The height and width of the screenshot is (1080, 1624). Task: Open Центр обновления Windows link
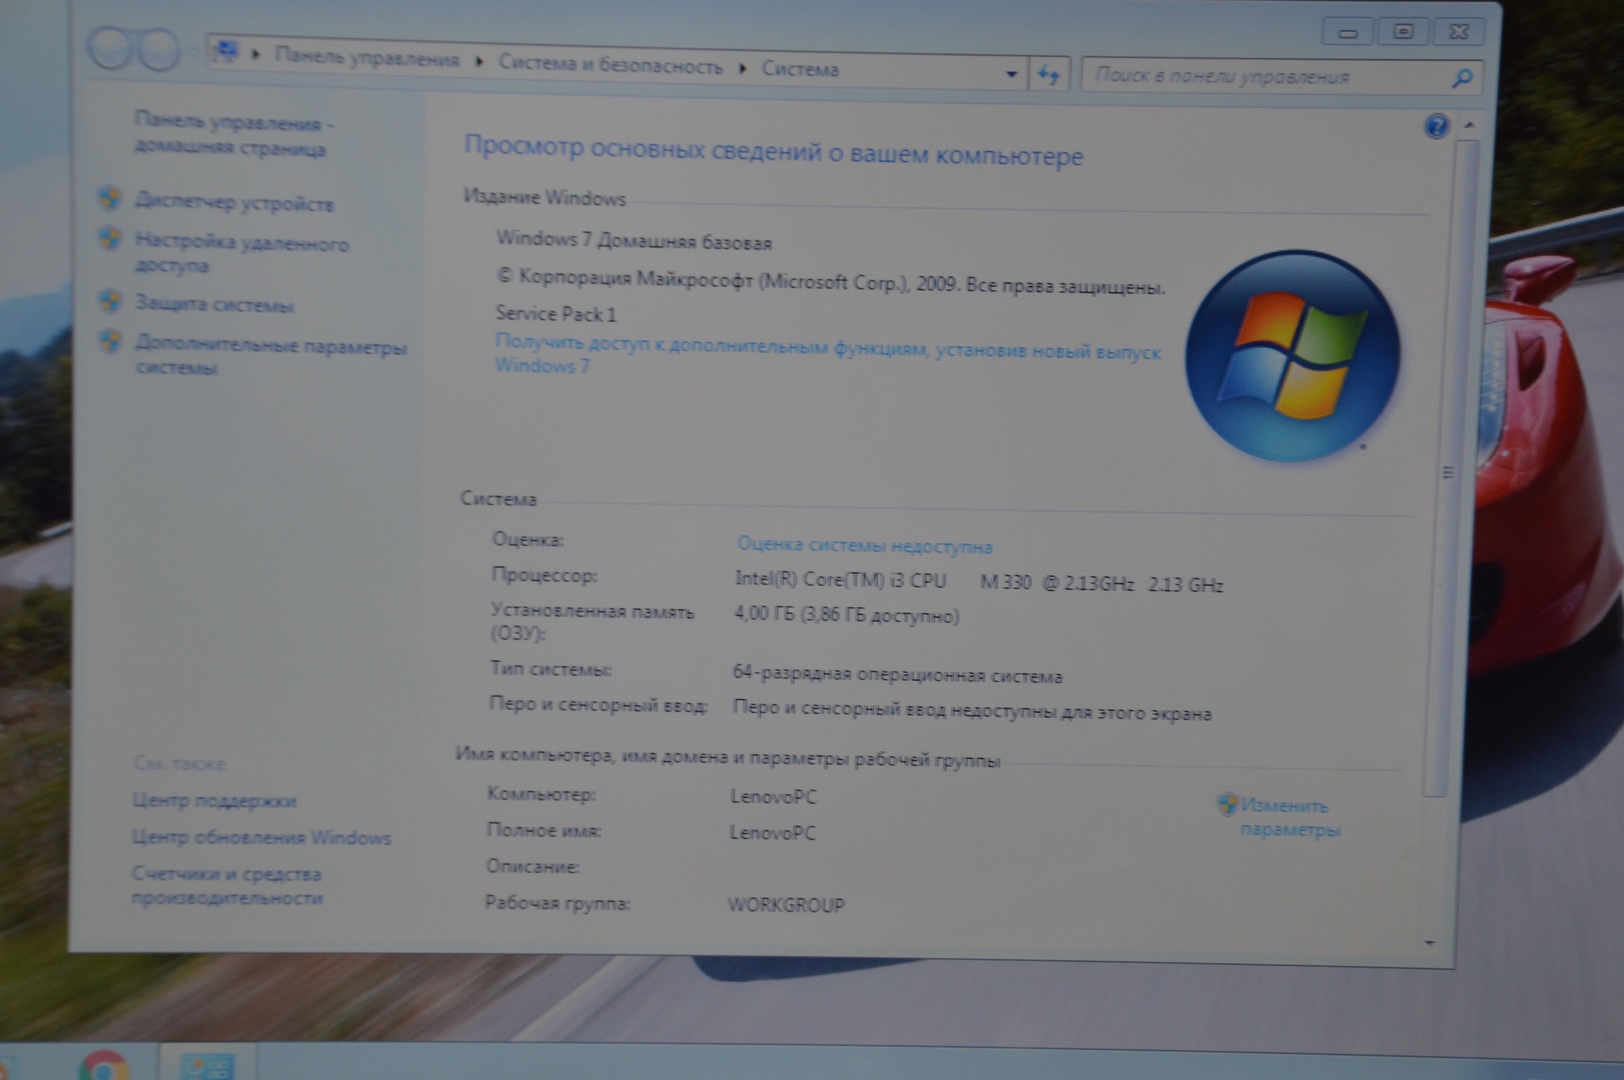(261, 837)
